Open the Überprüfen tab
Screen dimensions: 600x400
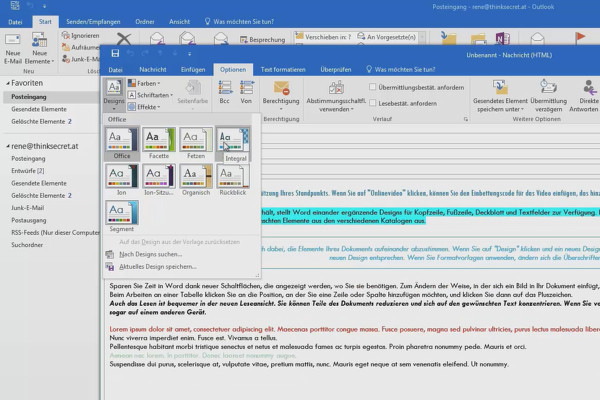point(336,70)
